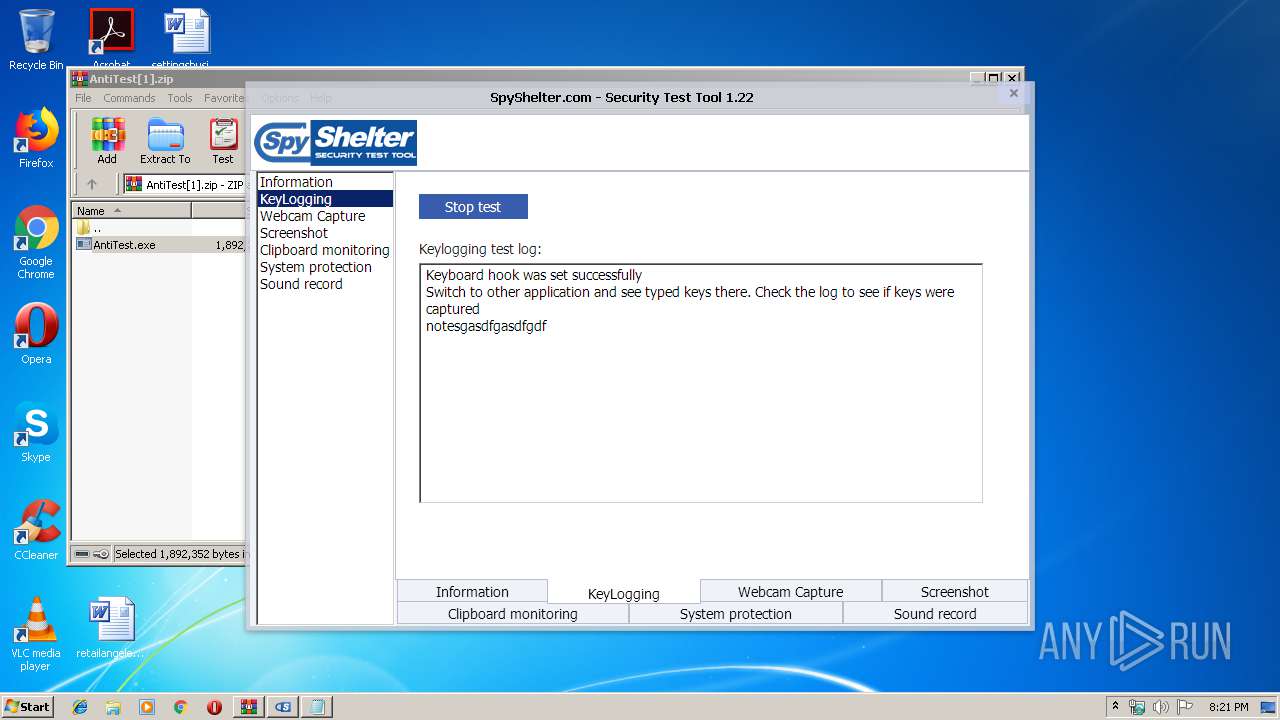Click the SpyShelter Security Test Tool logo
This screenshot has width=1280, height=720.
point(335,143)
